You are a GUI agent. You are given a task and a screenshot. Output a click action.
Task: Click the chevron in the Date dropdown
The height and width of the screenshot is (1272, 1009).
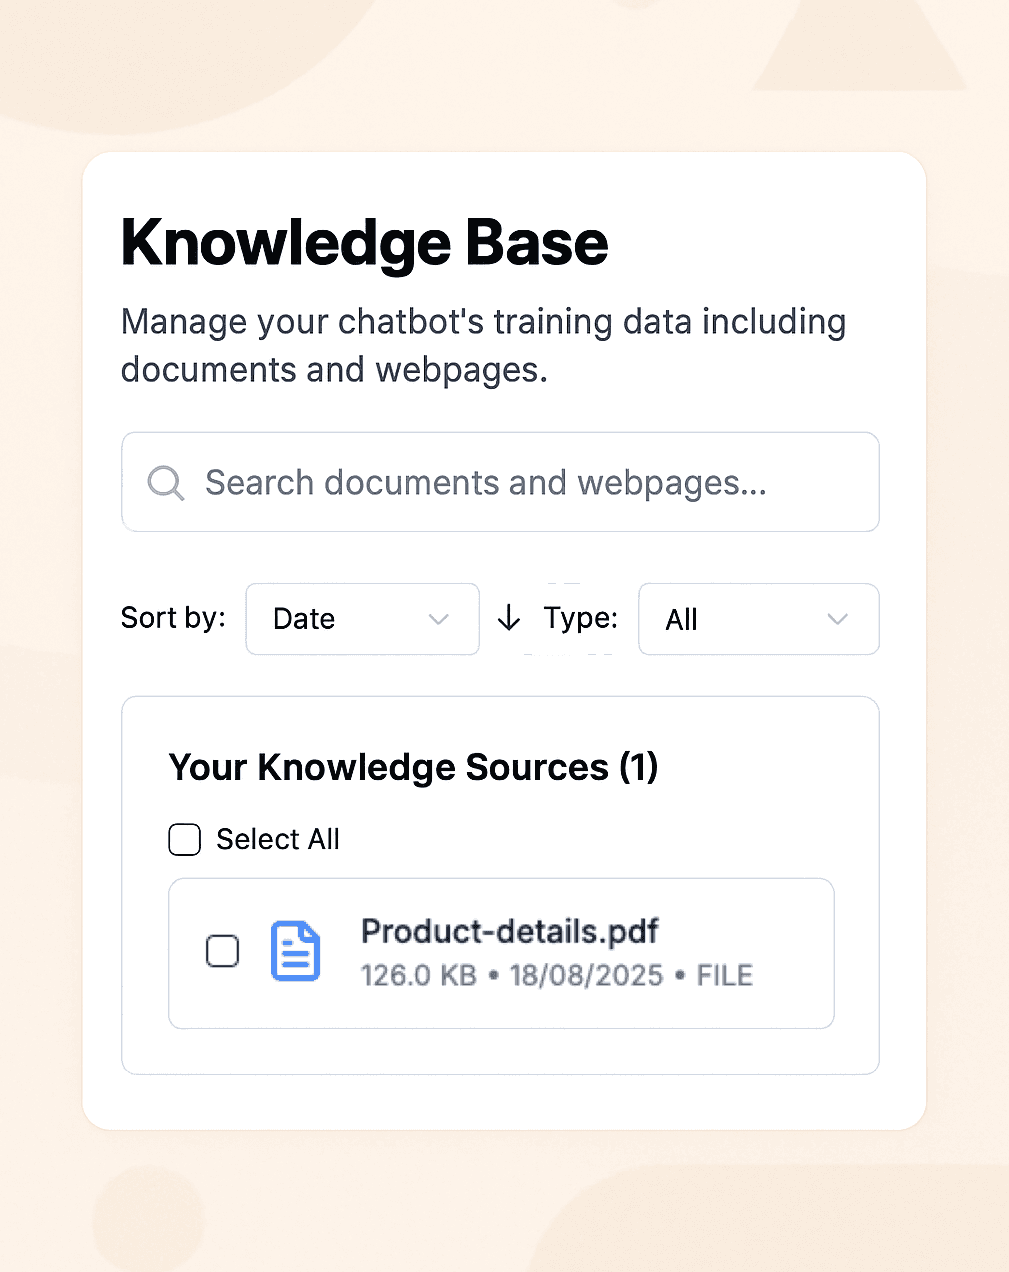(x=438, y=619)
